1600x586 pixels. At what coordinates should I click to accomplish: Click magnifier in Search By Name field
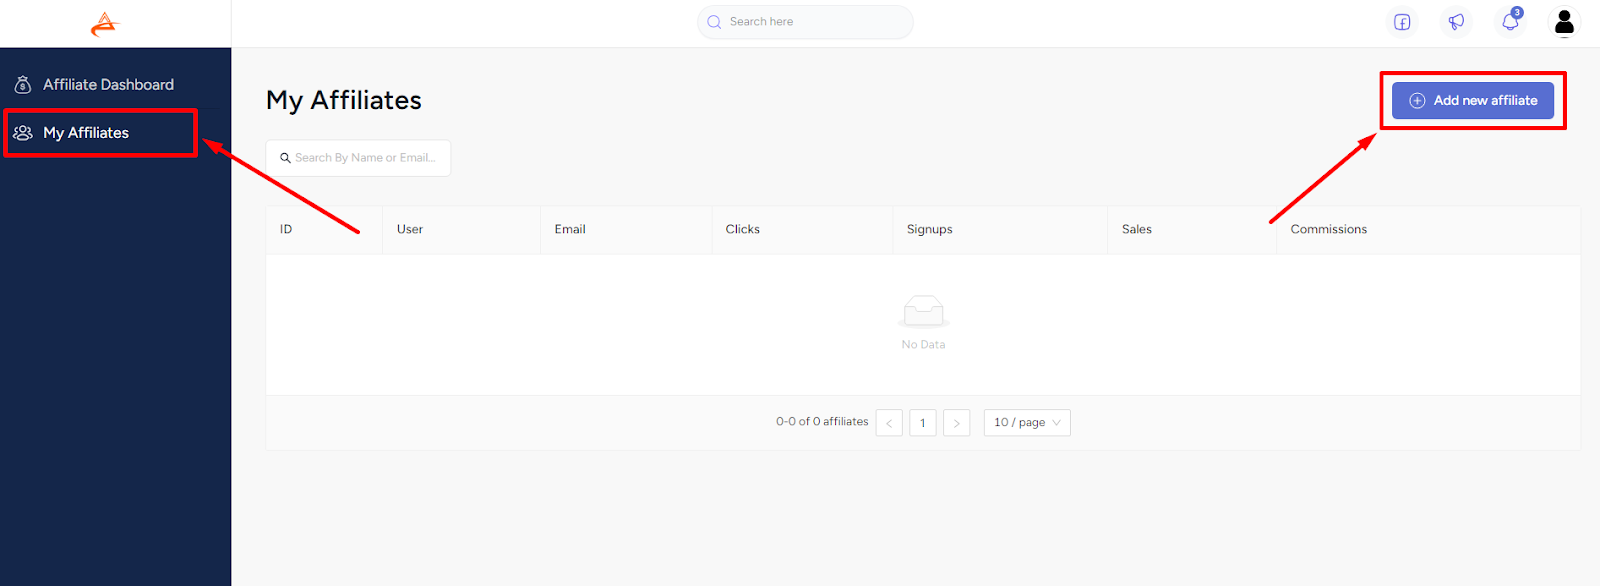click(285, 158)
